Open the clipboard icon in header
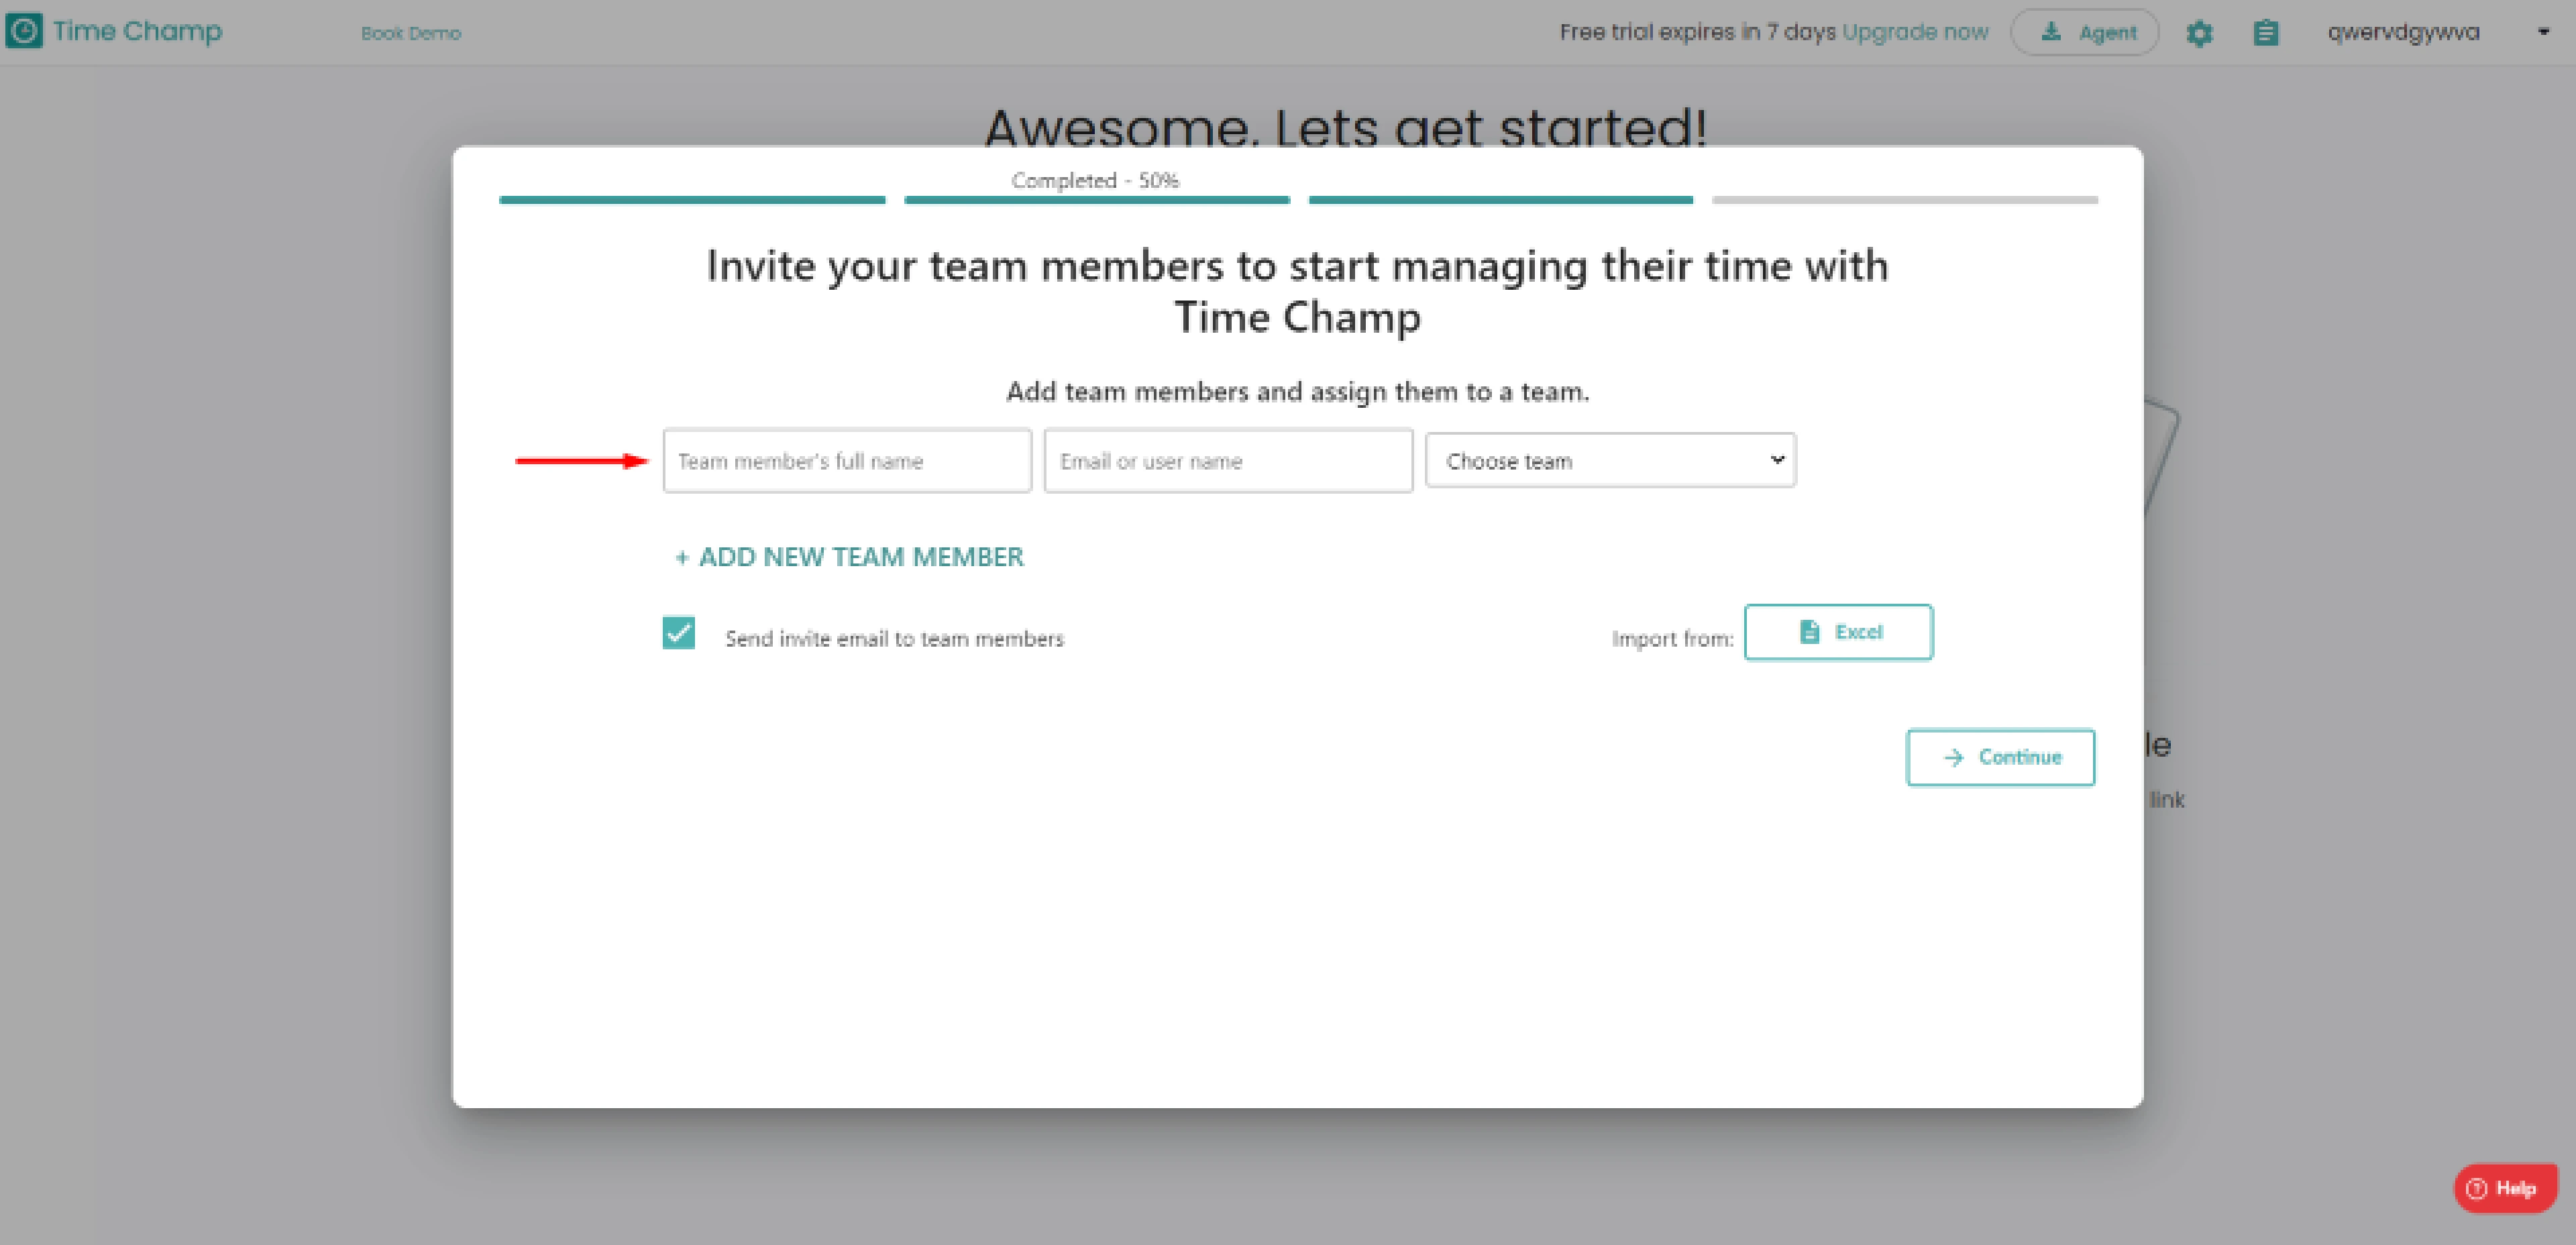This screenshot has height=1245, width=2576. tap(2266, 33)
